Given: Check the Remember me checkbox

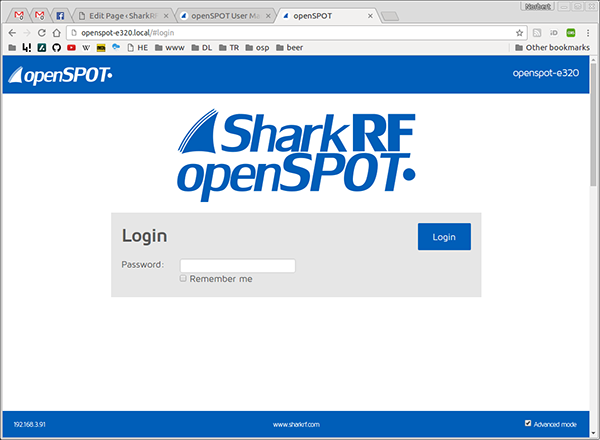Looking at the screenshot, I should [183, 279].
